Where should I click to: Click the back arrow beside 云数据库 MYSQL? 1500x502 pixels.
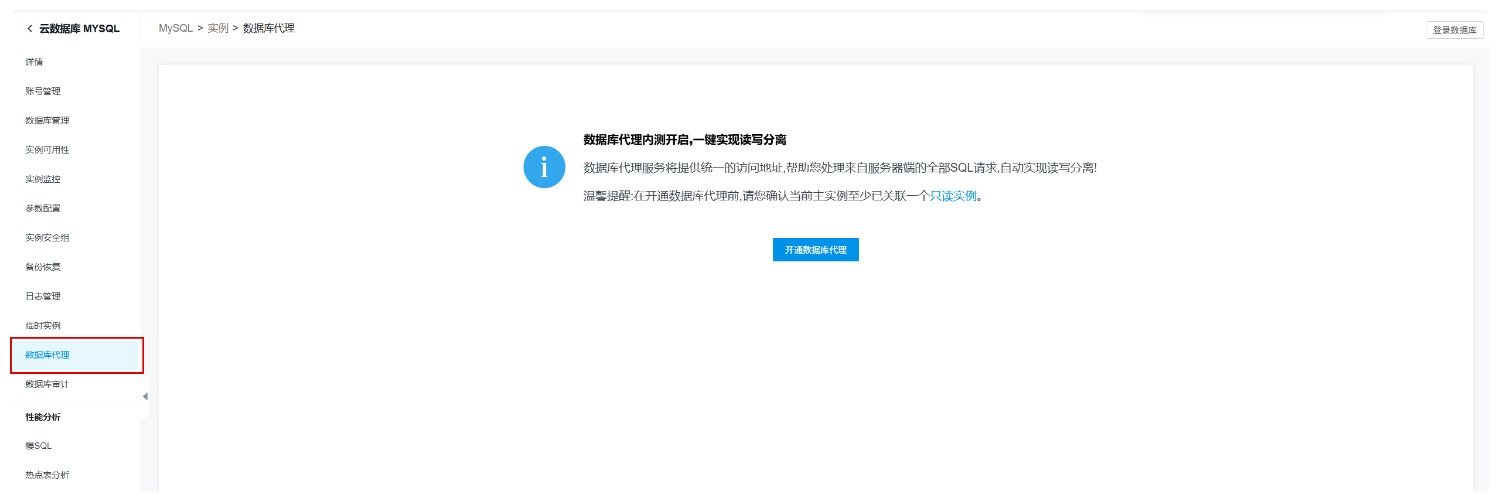click(x=30, y=28)
